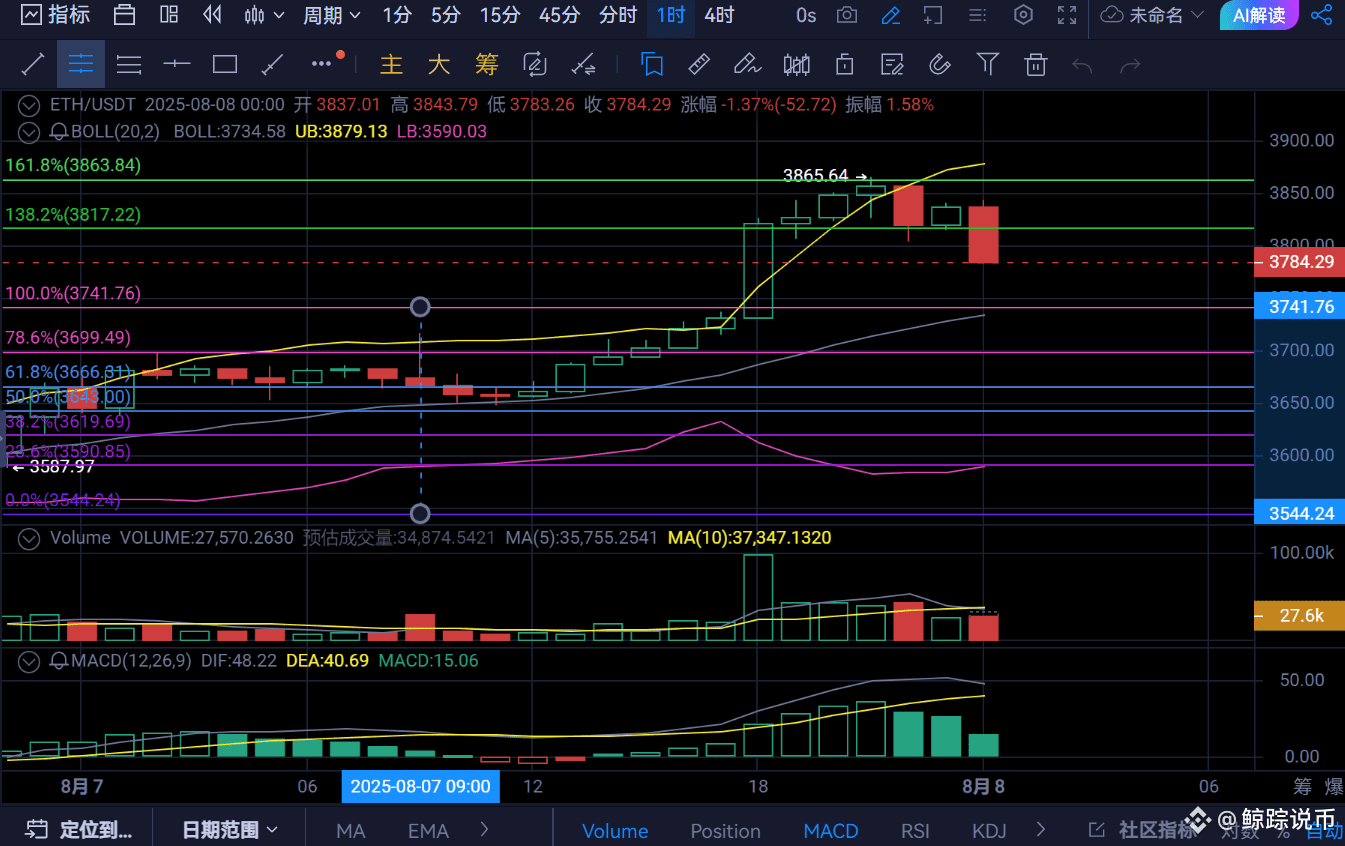Switch to the 4时 timeframe tab
This screenshot has height=846, width=1345.
(718, 15)
